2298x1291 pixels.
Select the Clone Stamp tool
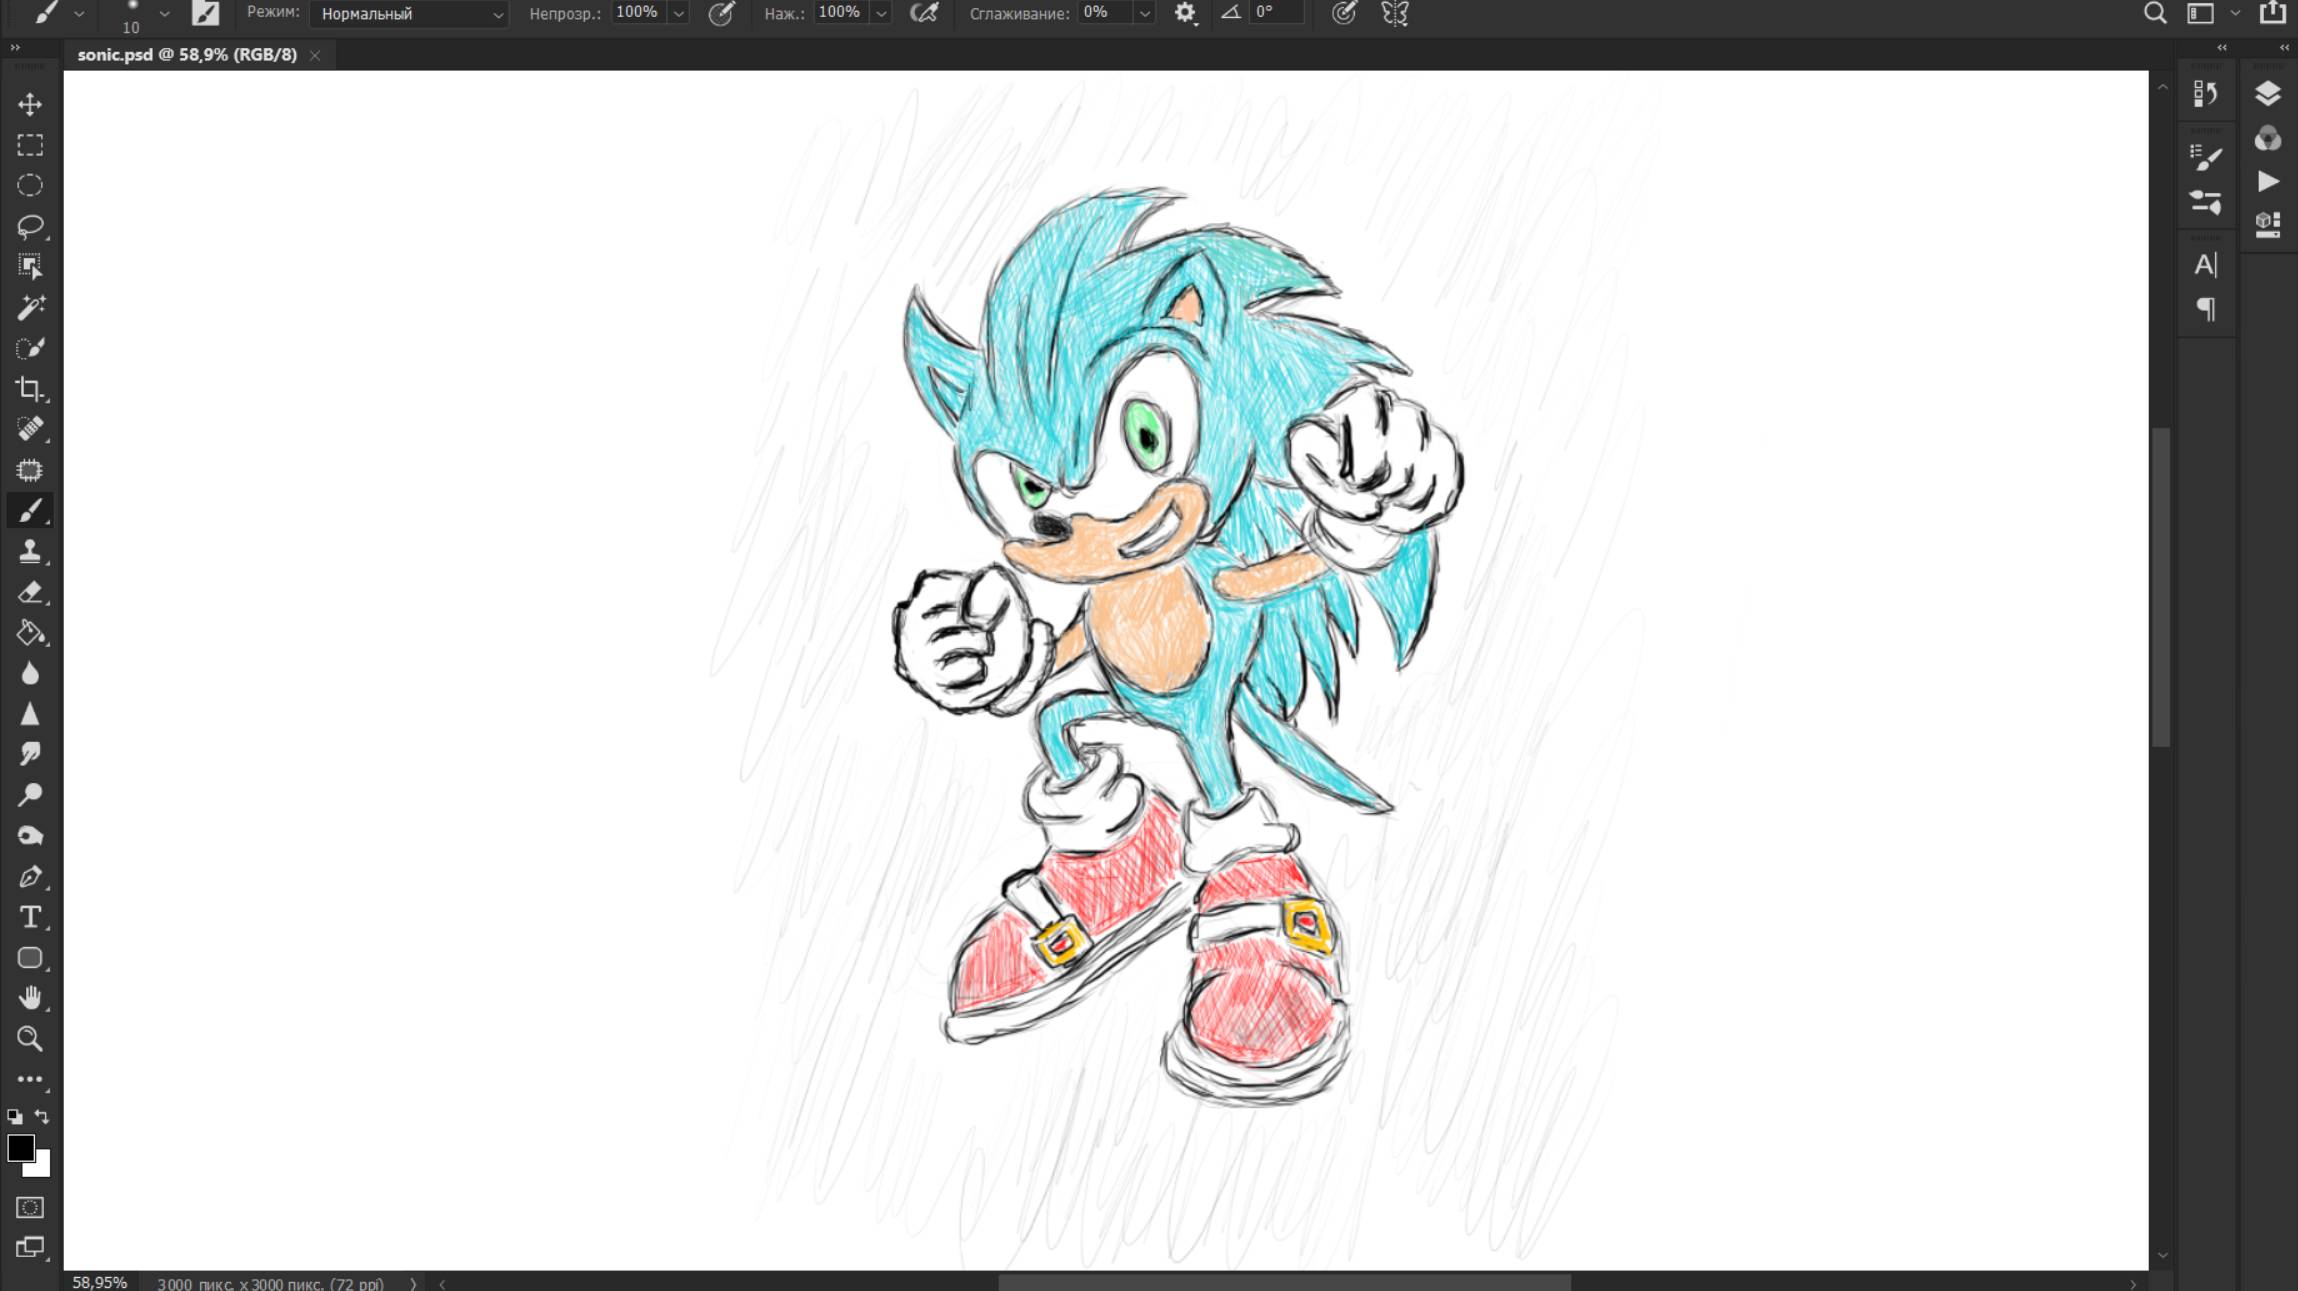coord(30,551)
